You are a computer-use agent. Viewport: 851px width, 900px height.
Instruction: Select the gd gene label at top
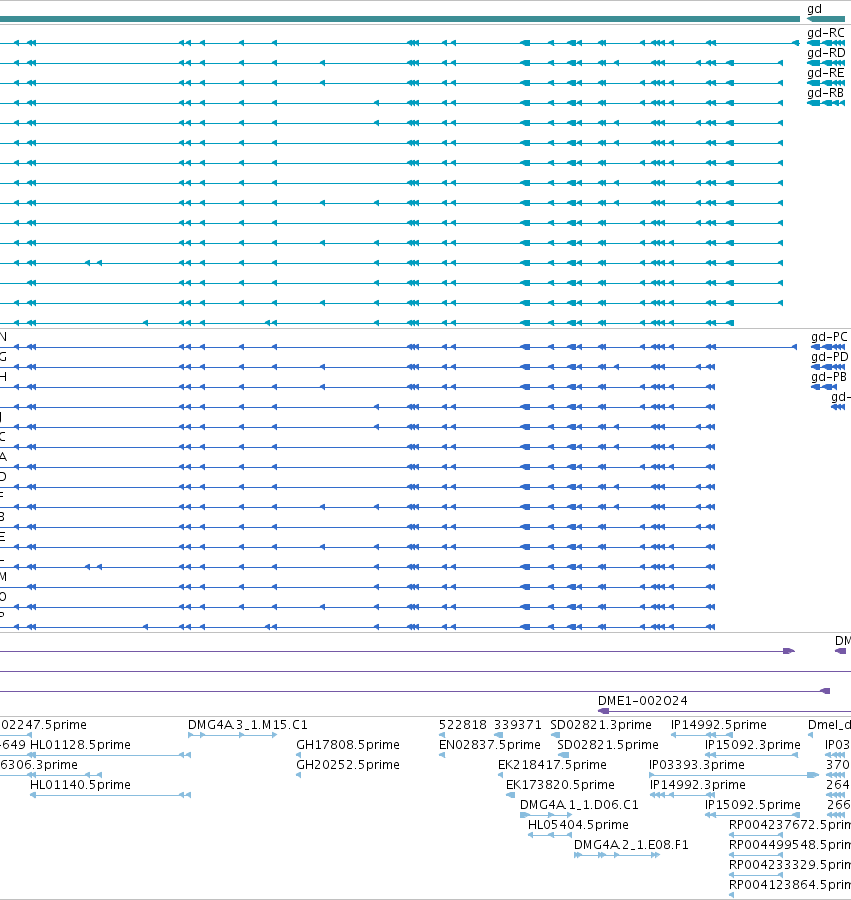[x=814, y=9]
